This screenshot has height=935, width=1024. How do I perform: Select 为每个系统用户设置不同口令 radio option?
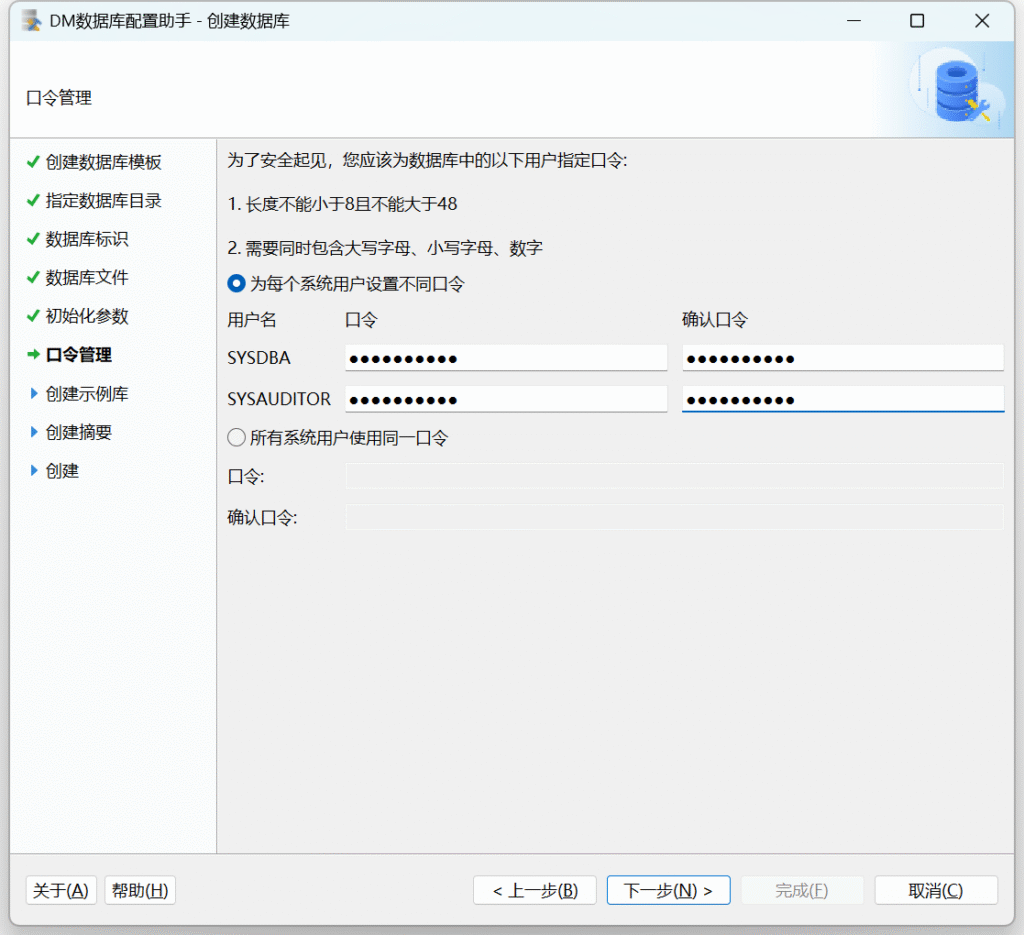(237, 284)
